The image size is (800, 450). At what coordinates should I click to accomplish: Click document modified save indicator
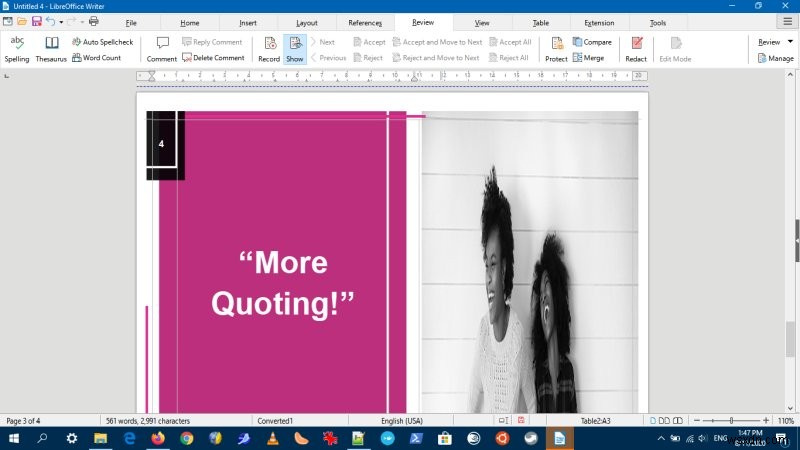[x=521, y=420]
